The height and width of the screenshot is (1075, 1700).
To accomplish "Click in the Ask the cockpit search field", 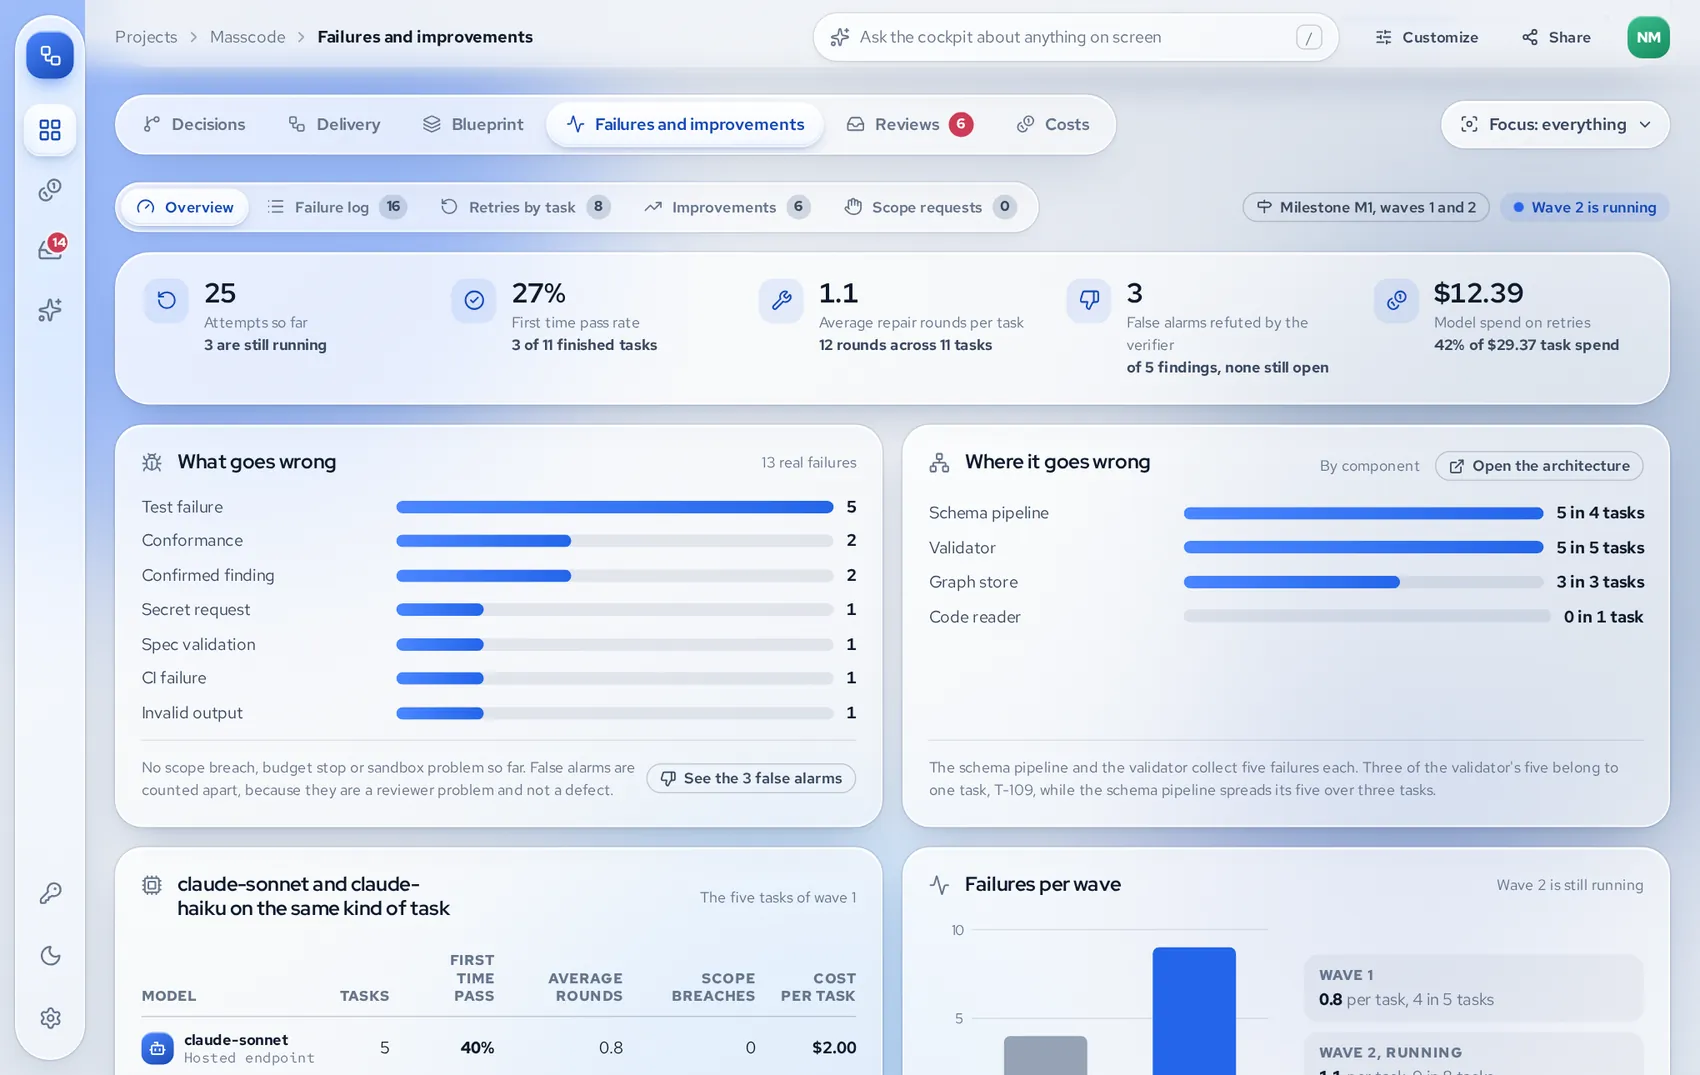I will coord(1075,37).
